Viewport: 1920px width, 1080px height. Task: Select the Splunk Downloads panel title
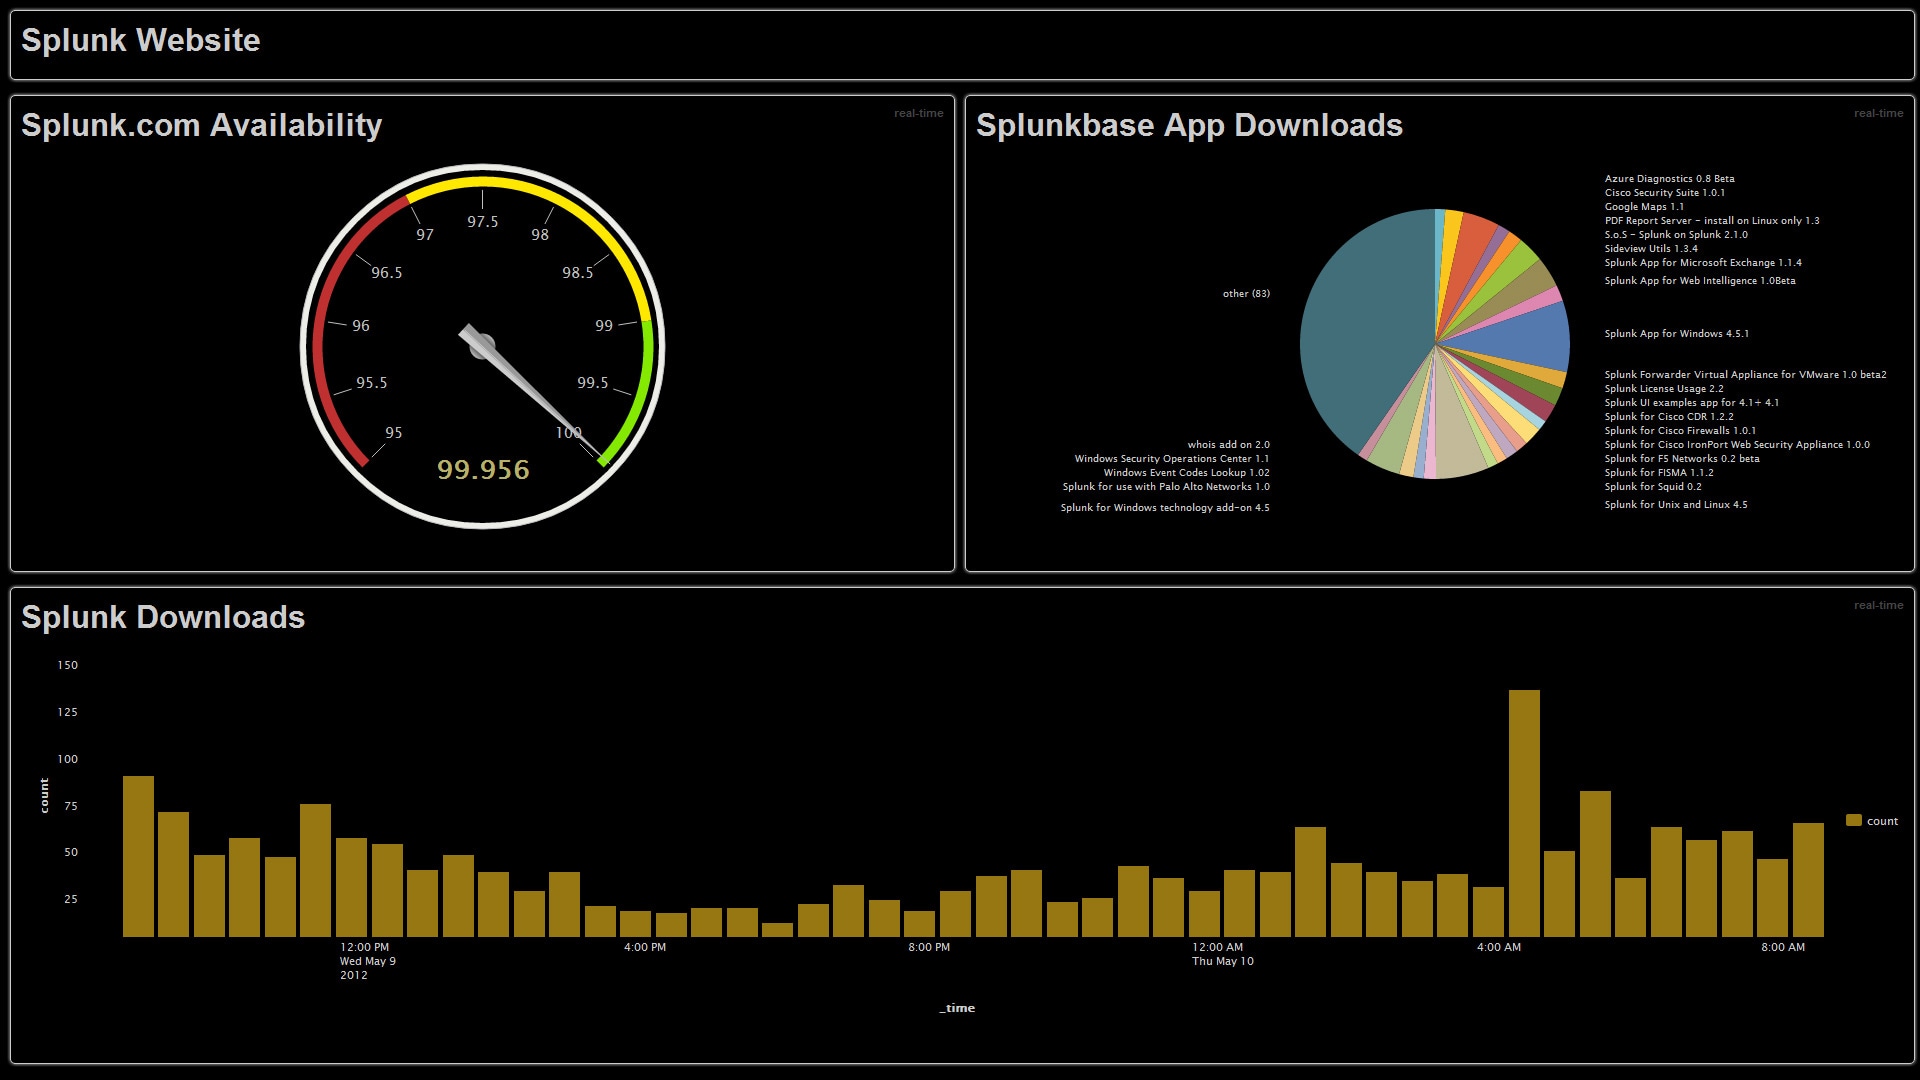[163, 617]
